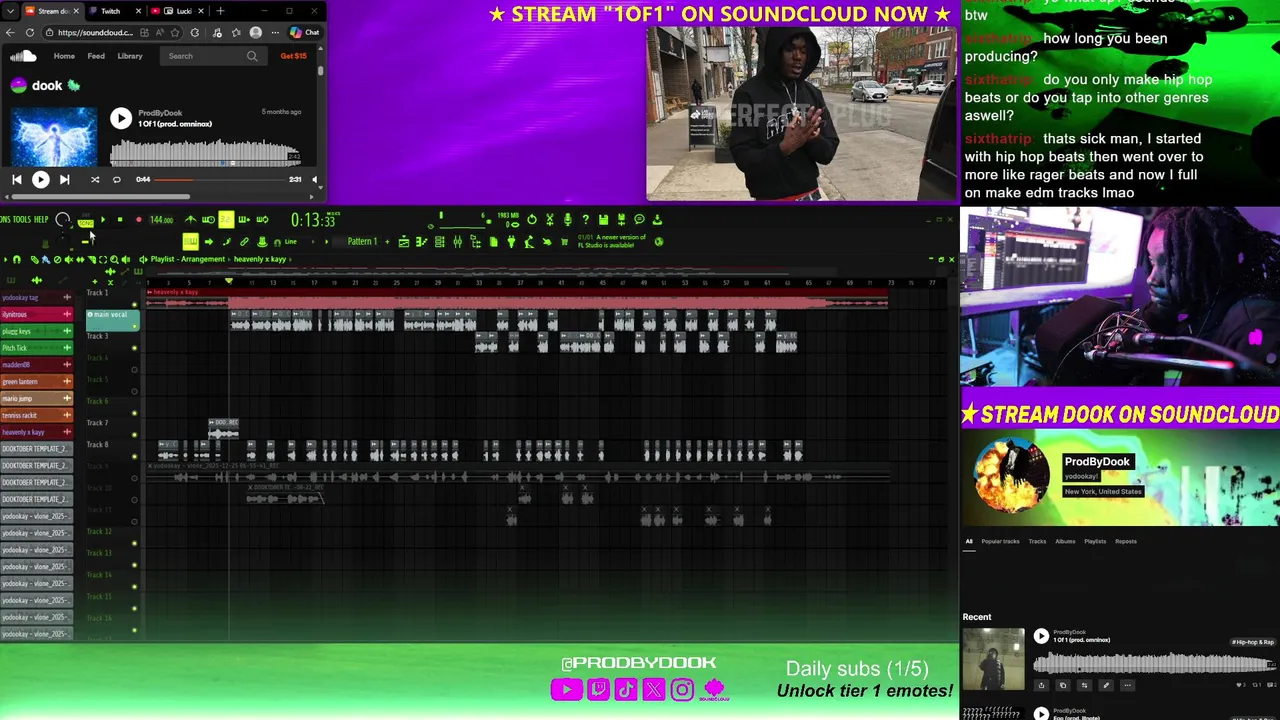Play the FL Studio song from transport bar
The width and height of the screenshot is (1280, 720).
click(102, 220)
